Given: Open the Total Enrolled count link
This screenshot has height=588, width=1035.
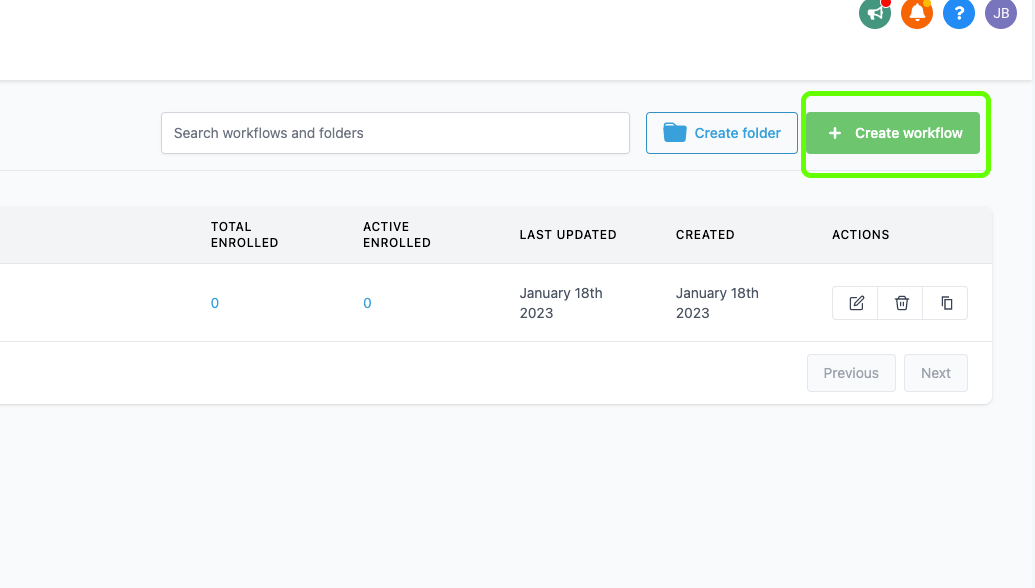Looking at the screenshot, I should point(215,303).
